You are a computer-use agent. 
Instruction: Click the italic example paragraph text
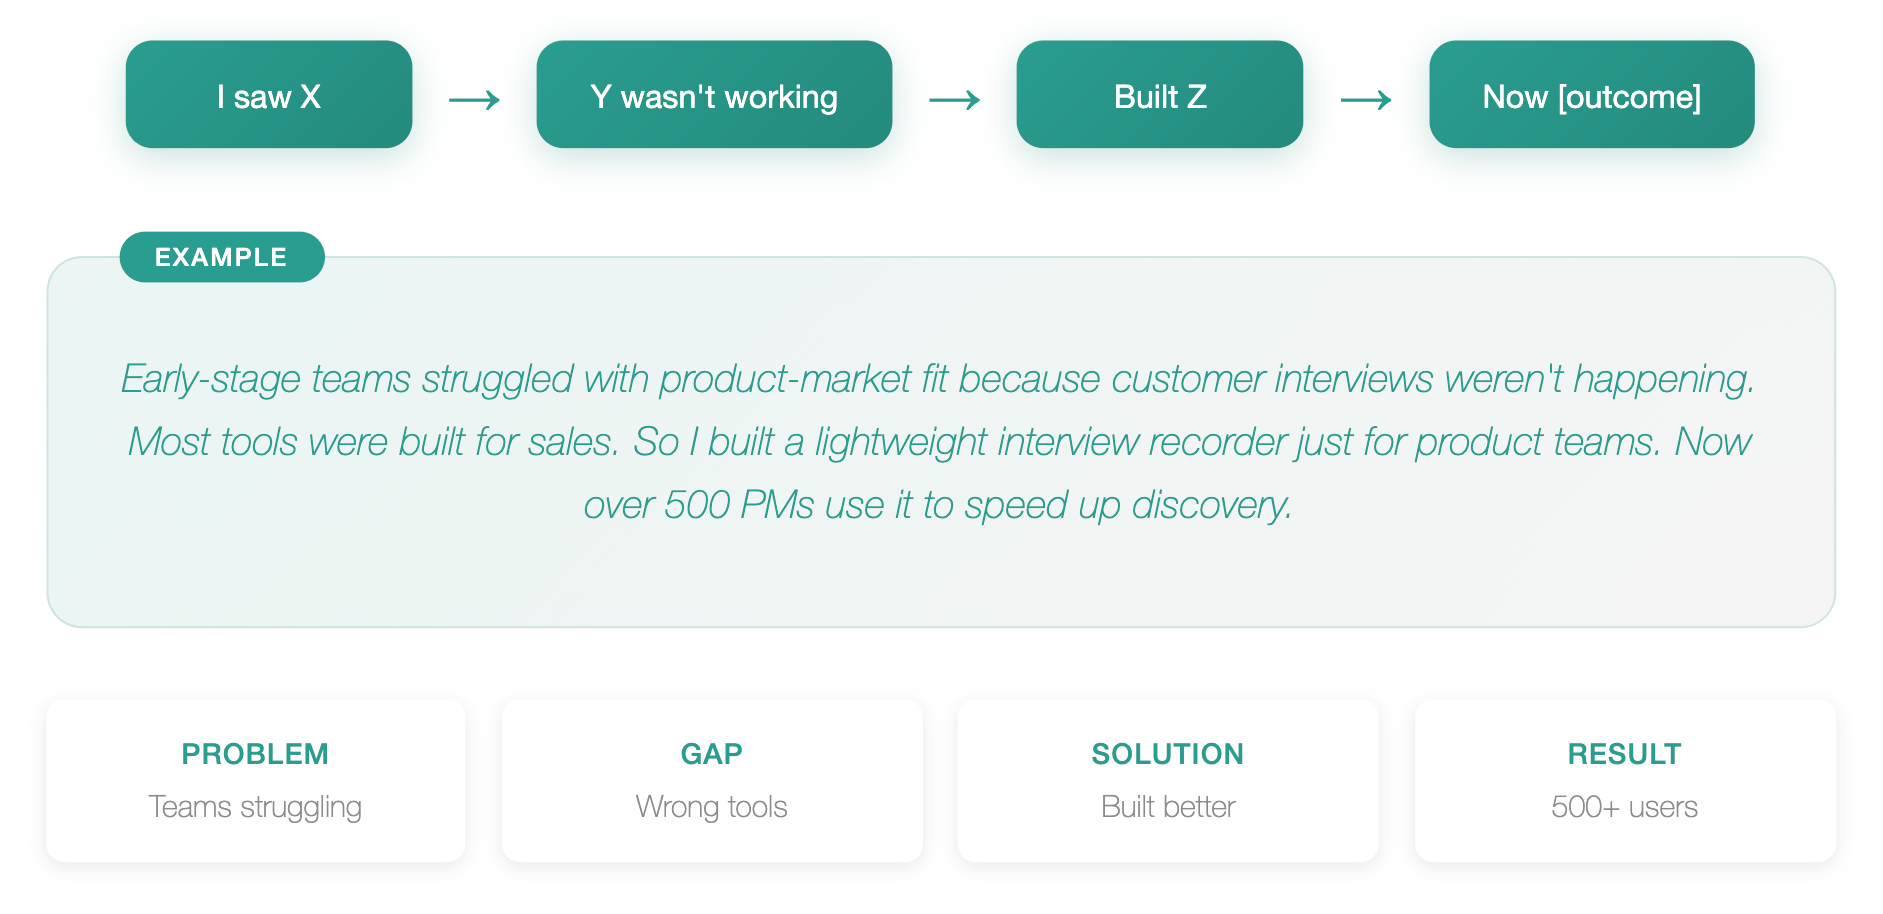click(x=939, y=442)
